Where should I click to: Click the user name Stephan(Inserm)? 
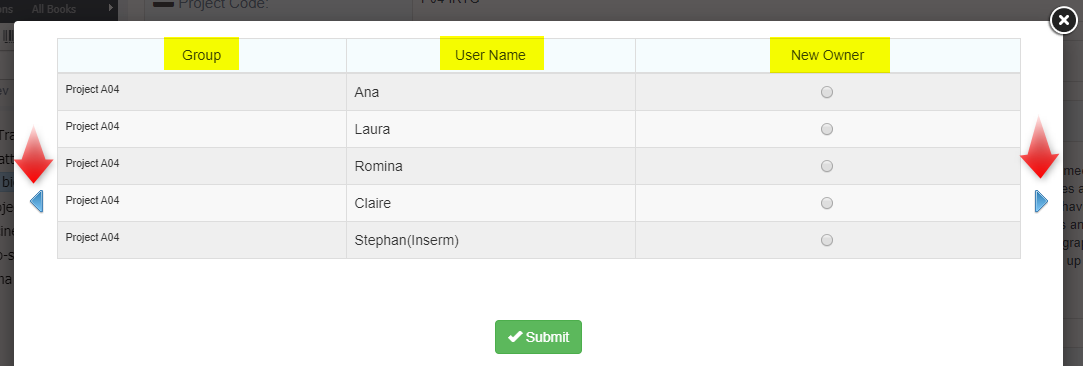[407, 240]
